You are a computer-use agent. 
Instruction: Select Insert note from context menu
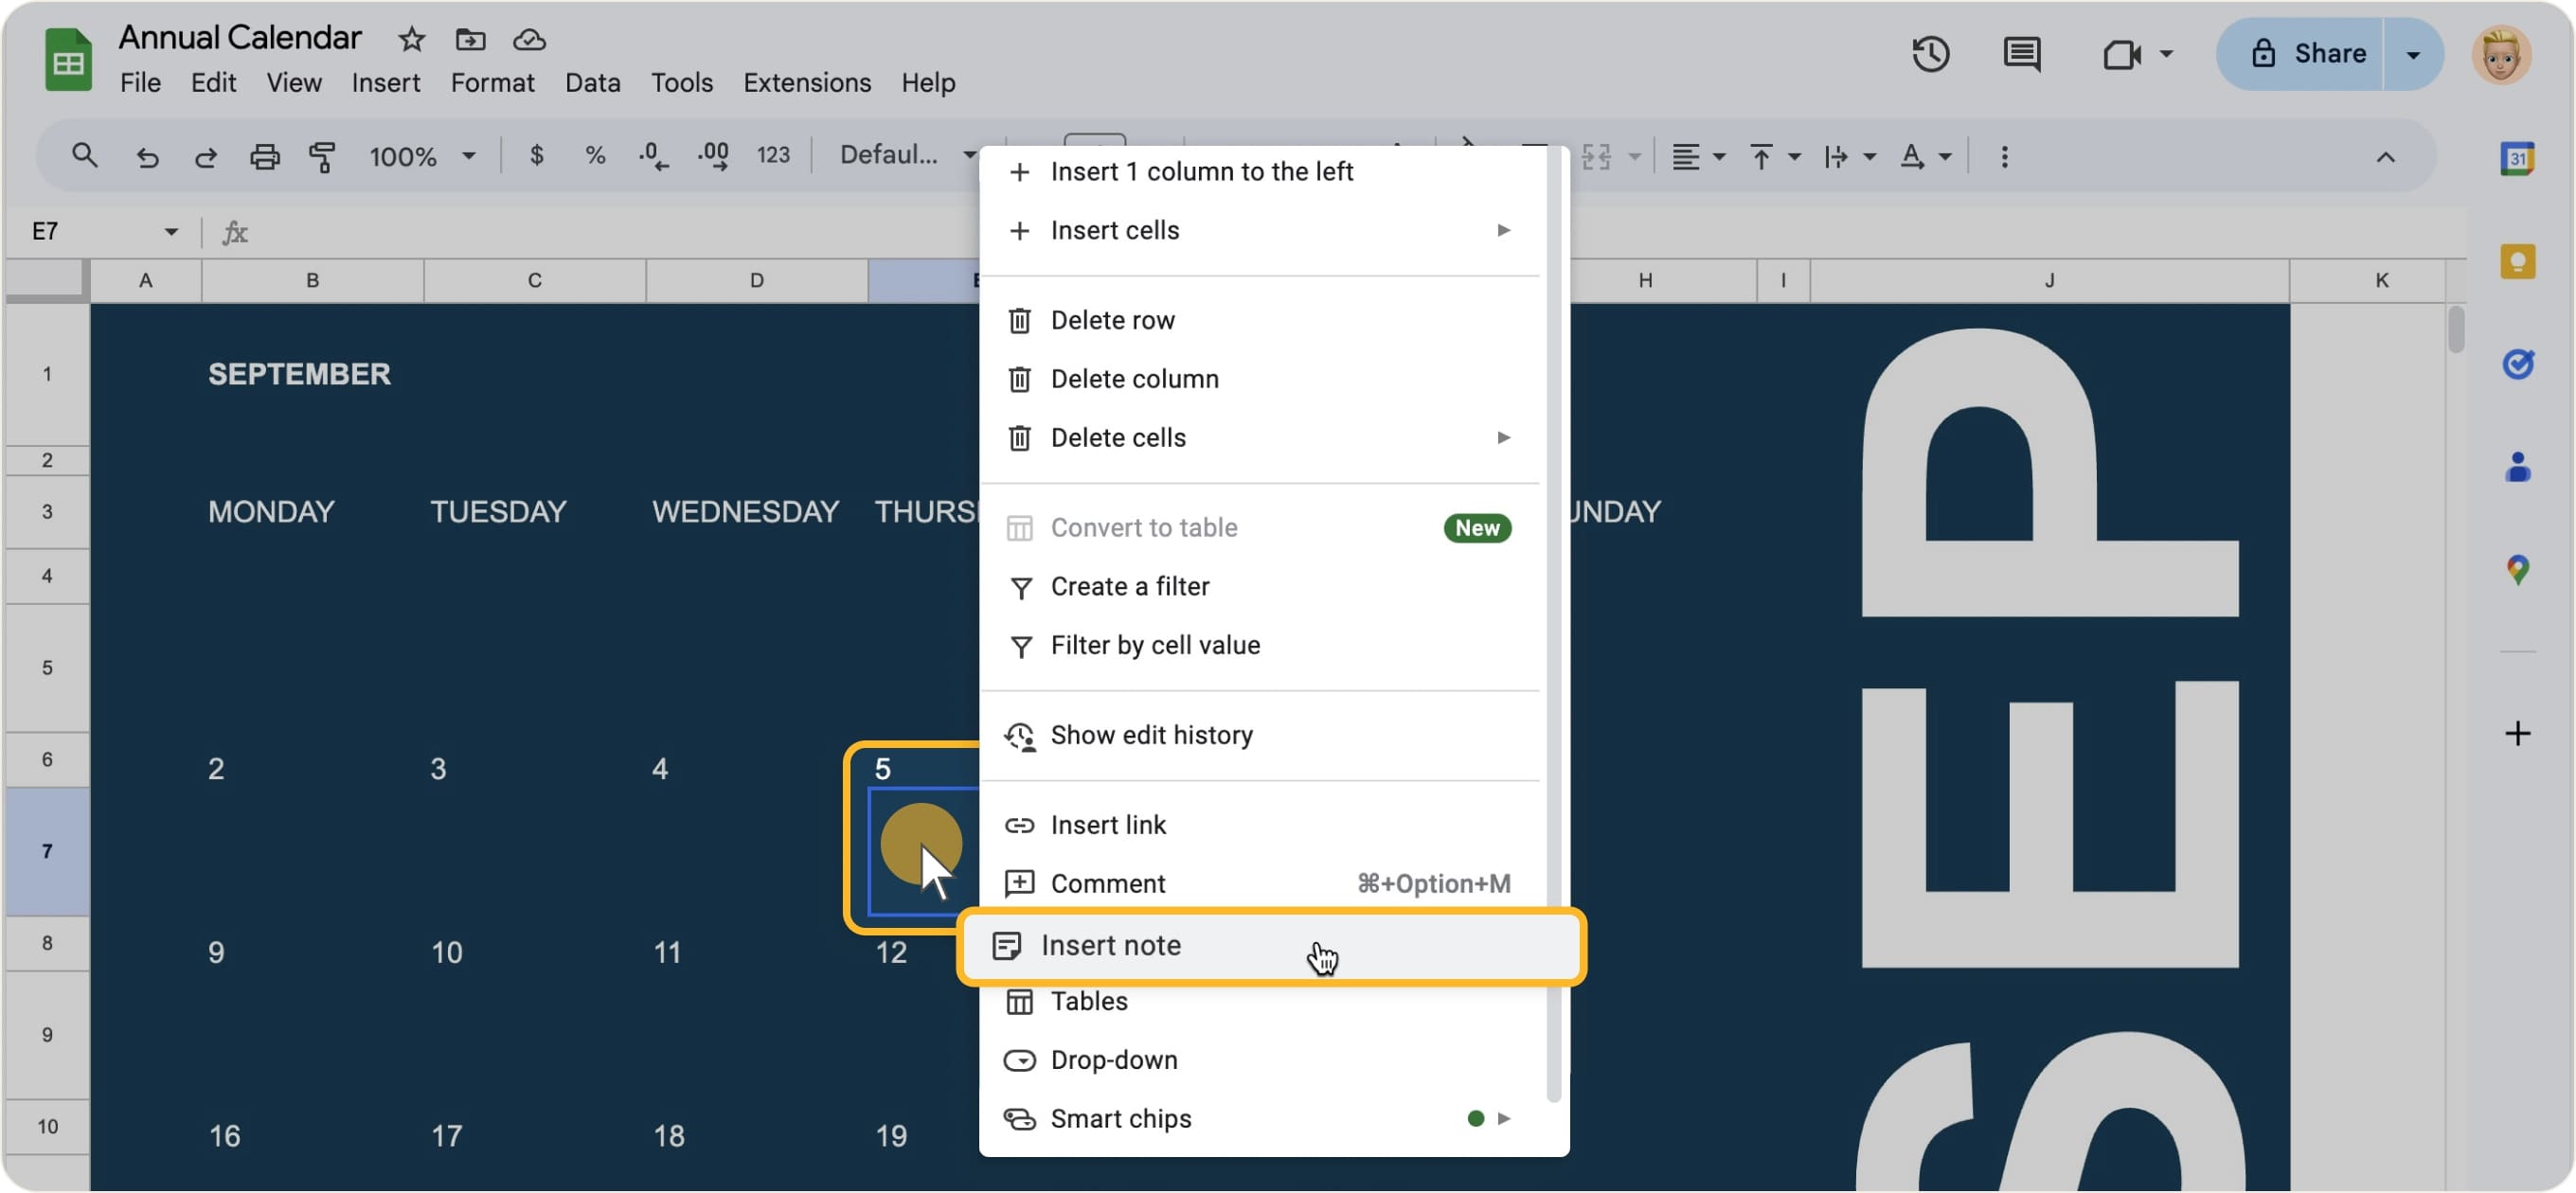click(1113, 945)
